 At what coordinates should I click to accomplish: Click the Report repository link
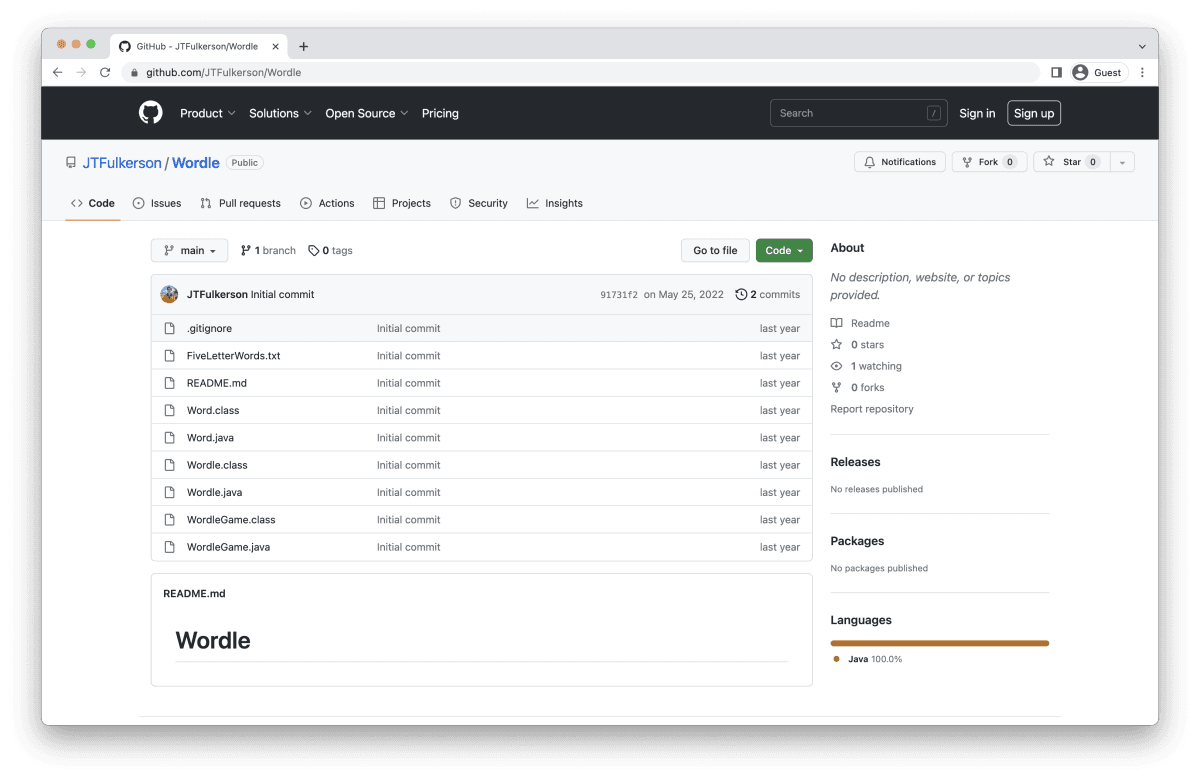(x=872, y=409)
